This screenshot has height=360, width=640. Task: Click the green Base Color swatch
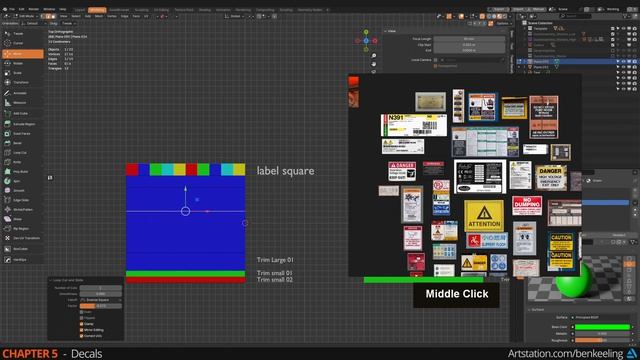pyautogui.click(x=602, y=327)
